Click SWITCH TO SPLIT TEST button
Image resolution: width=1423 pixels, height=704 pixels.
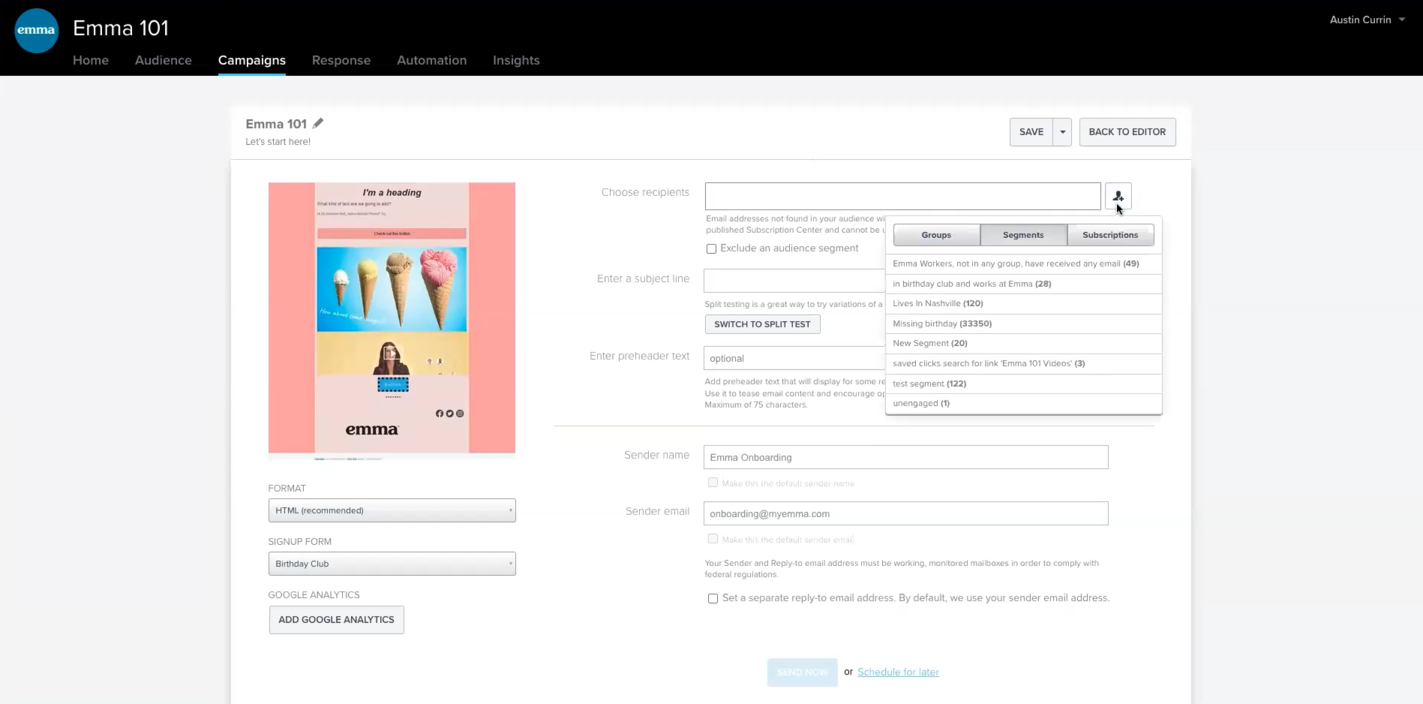pos(762,324)
